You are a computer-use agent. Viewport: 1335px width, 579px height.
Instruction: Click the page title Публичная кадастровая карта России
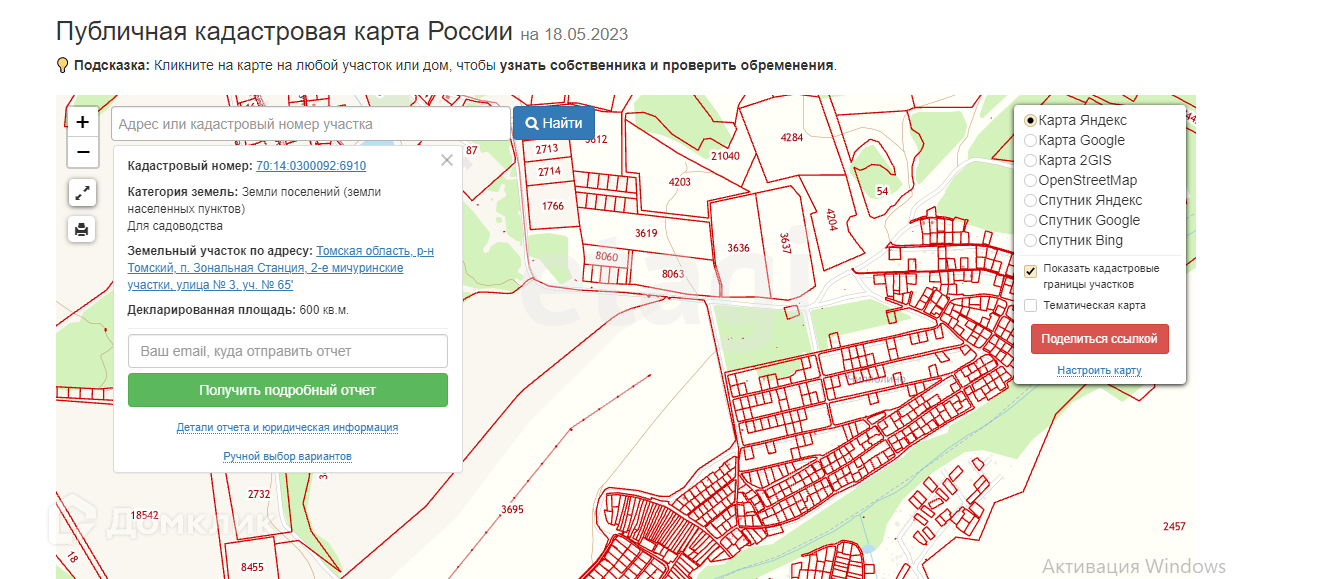[x=284, y=31]
